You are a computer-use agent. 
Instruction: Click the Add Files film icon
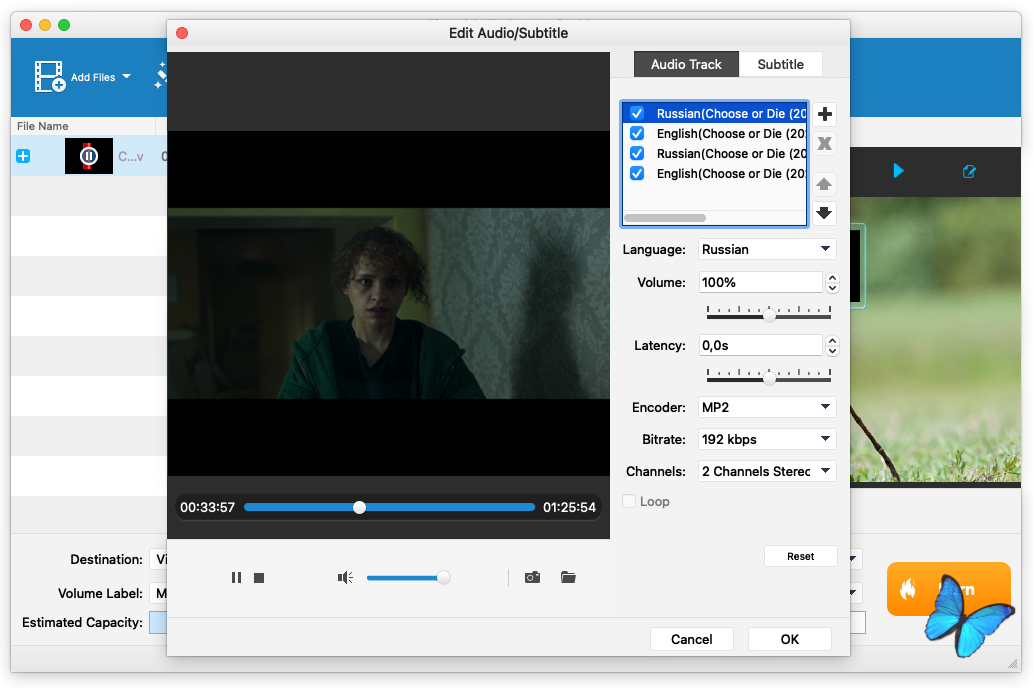point(49,77)
